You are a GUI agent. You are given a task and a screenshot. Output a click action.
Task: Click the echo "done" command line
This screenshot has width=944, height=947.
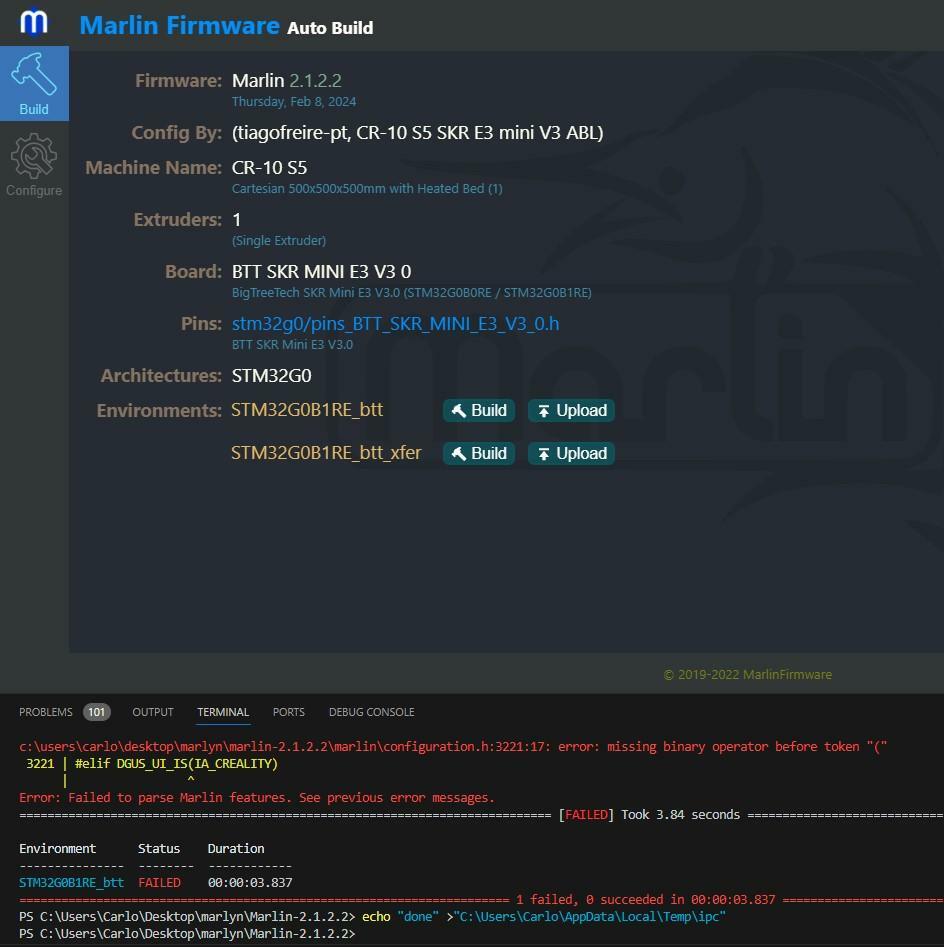tap(372, 916)
